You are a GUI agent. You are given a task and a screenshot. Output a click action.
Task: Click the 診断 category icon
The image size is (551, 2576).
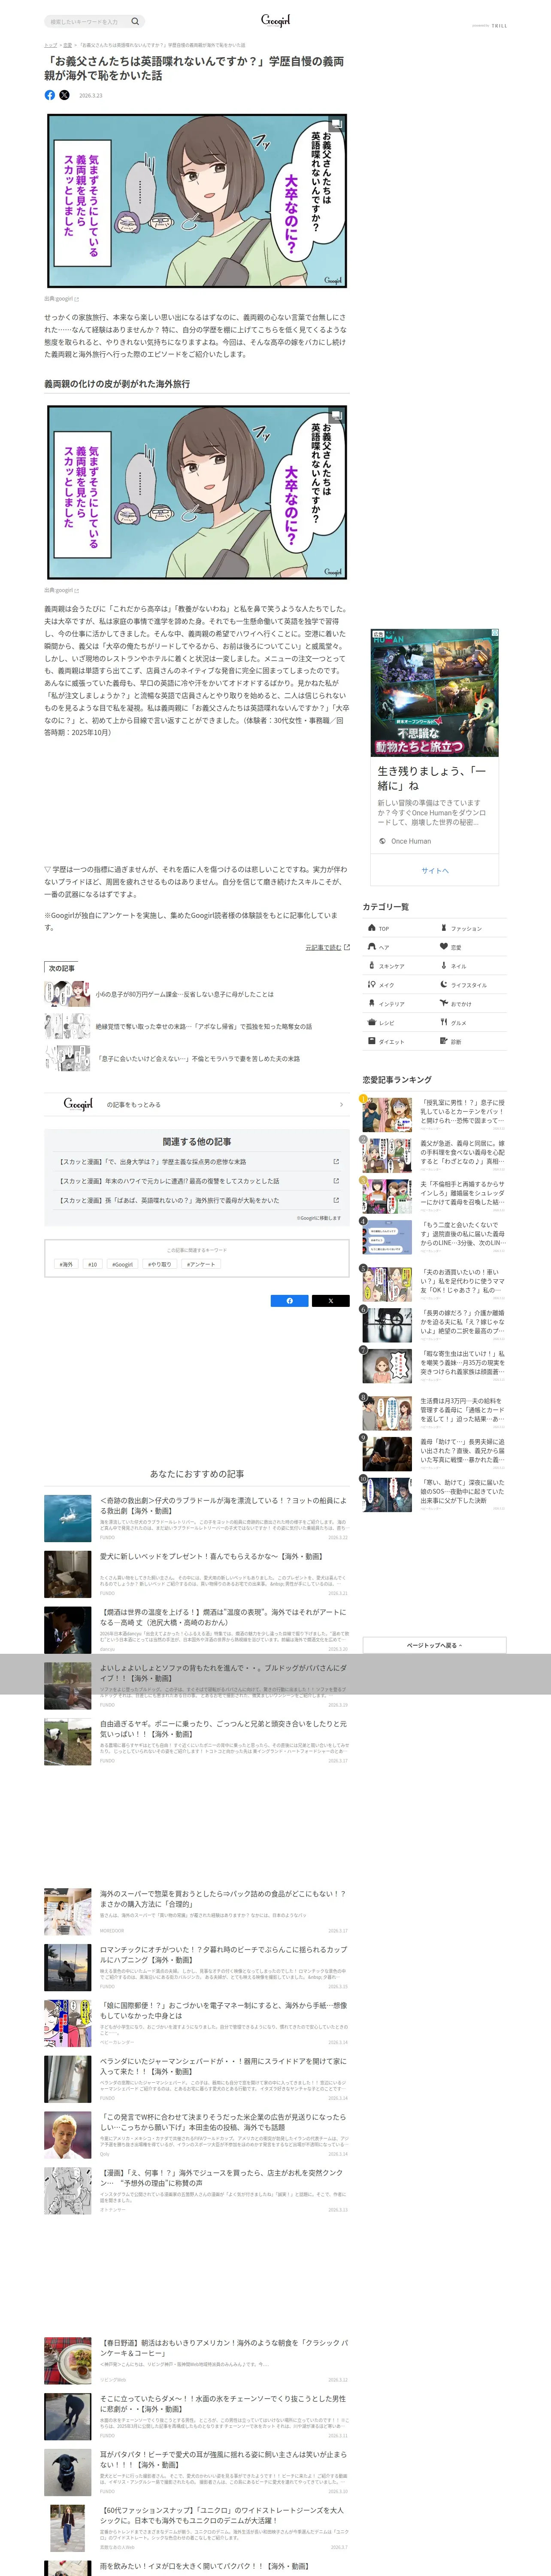click(444, 1041)
